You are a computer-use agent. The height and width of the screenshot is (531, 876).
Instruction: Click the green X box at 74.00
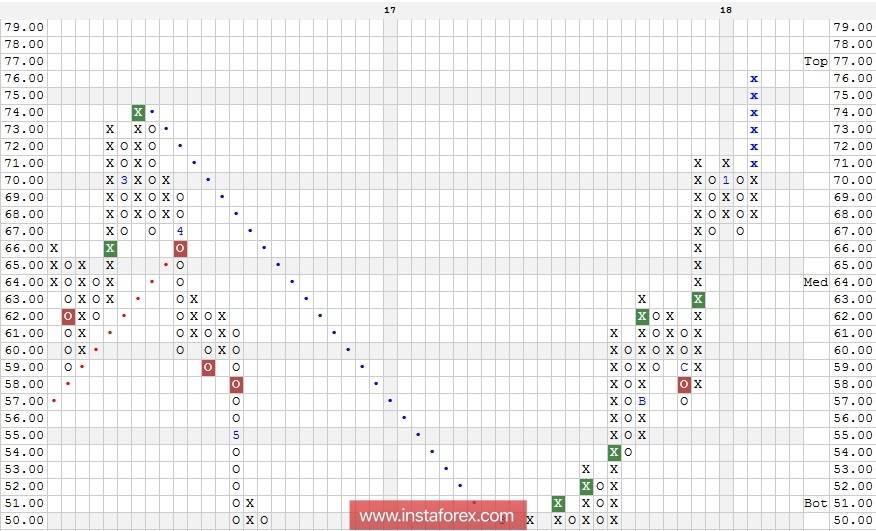(x=138, y=112)
